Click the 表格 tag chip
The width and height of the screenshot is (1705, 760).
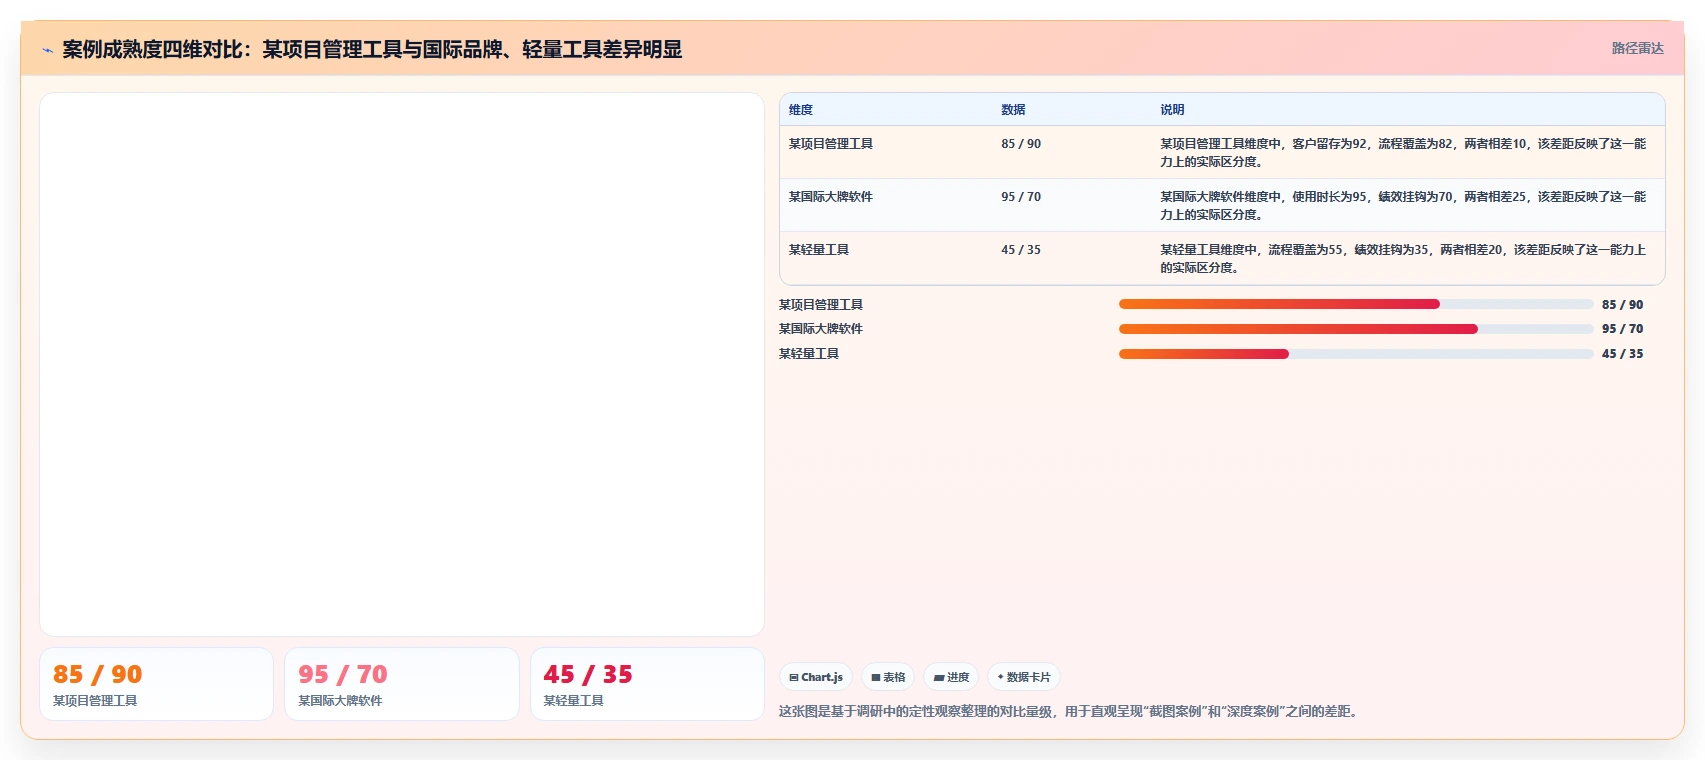coord(888,677)
